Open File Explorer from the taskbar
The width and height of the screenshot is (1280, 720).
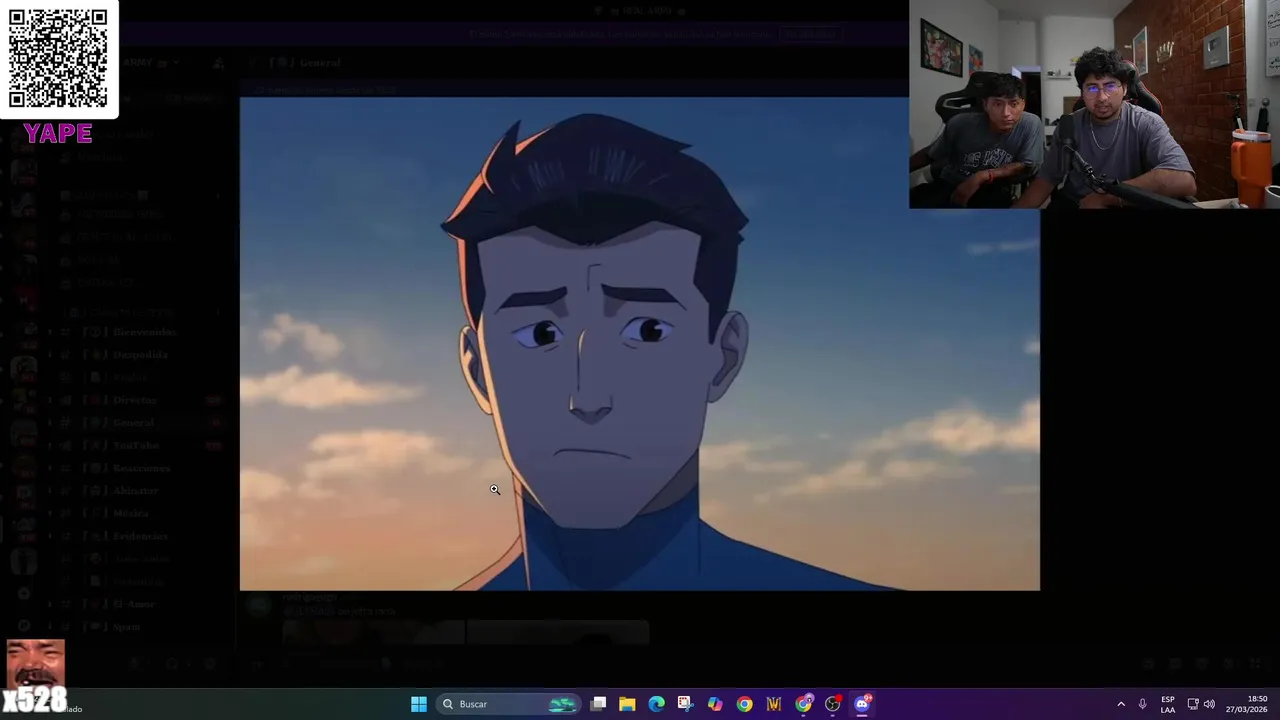pos(627,704)
